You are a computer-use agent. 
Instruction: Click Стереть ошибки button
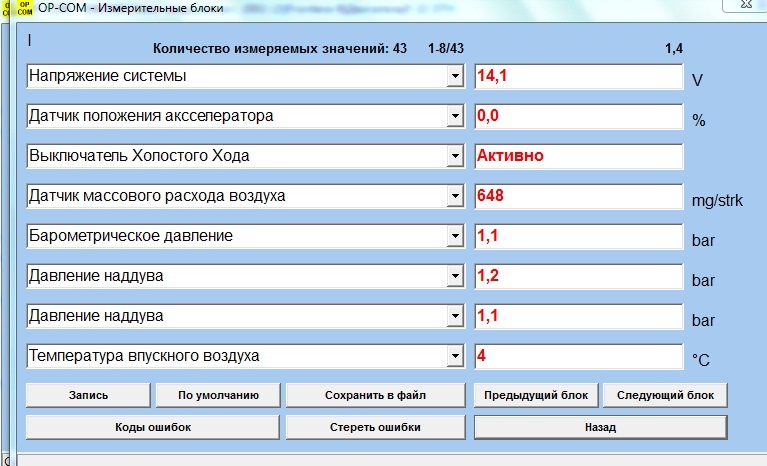pyautogui.click(x=375, y=427)
